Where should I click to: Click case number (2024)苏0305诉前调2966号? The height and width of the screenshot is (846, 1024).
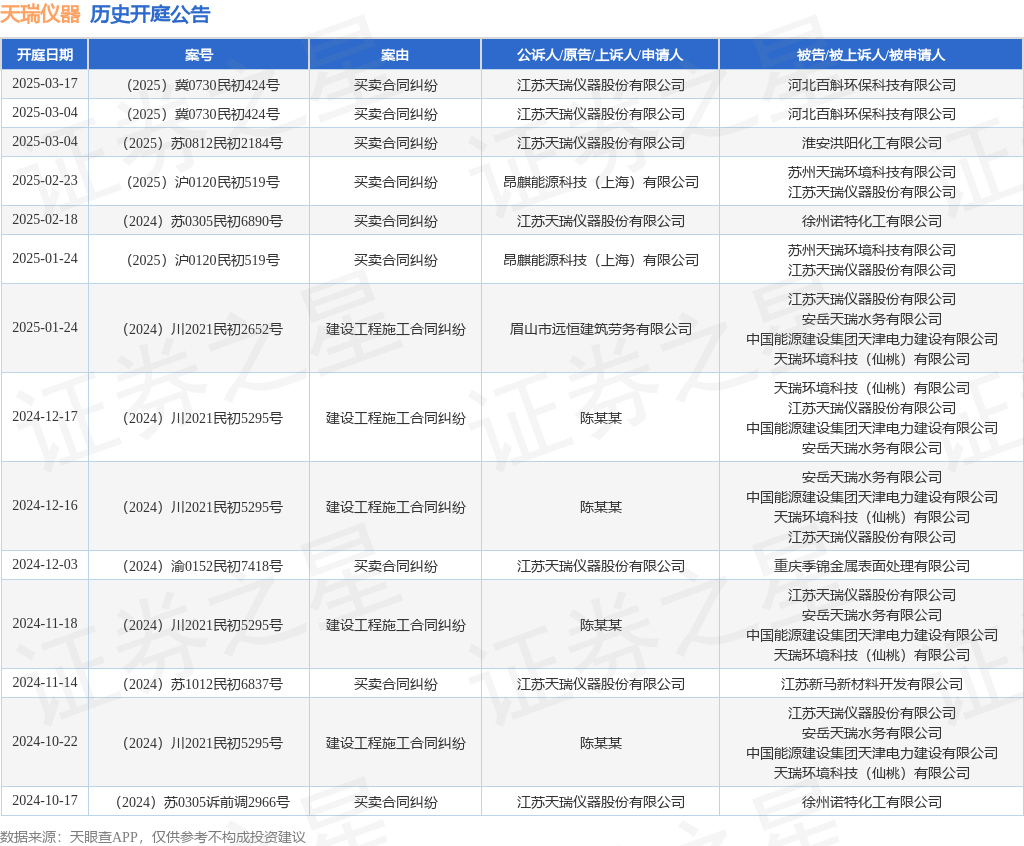click(202, 802)
